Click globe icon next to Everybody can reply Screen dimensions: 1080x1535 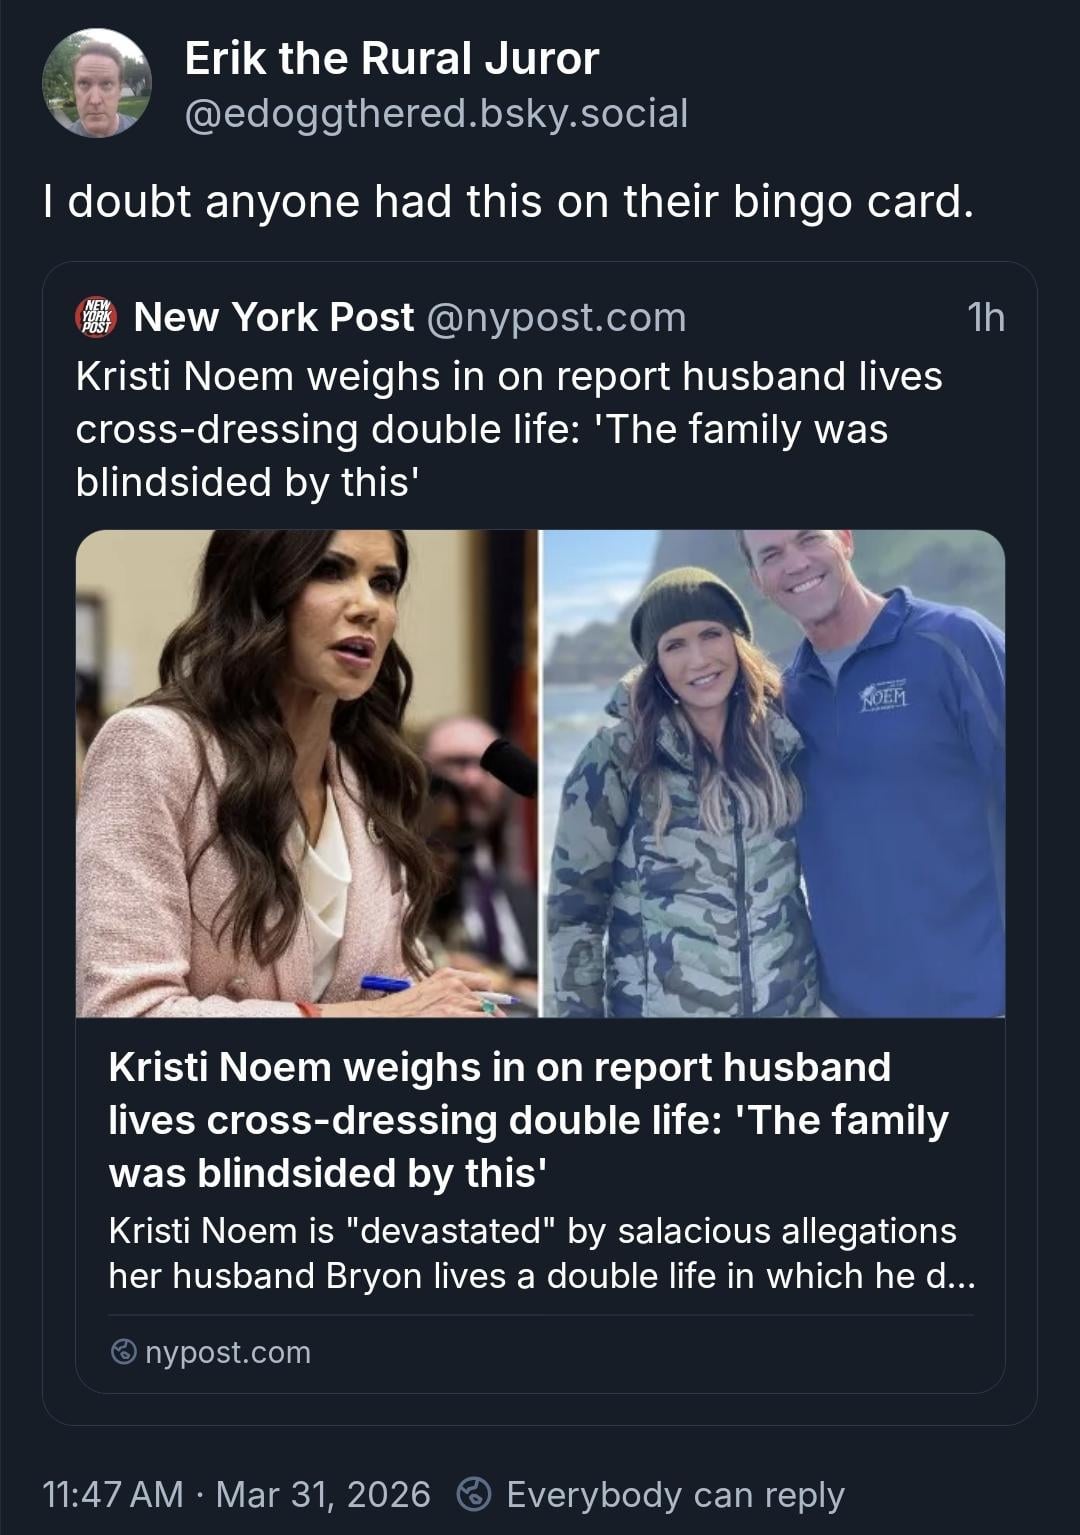pos(474,1494)
